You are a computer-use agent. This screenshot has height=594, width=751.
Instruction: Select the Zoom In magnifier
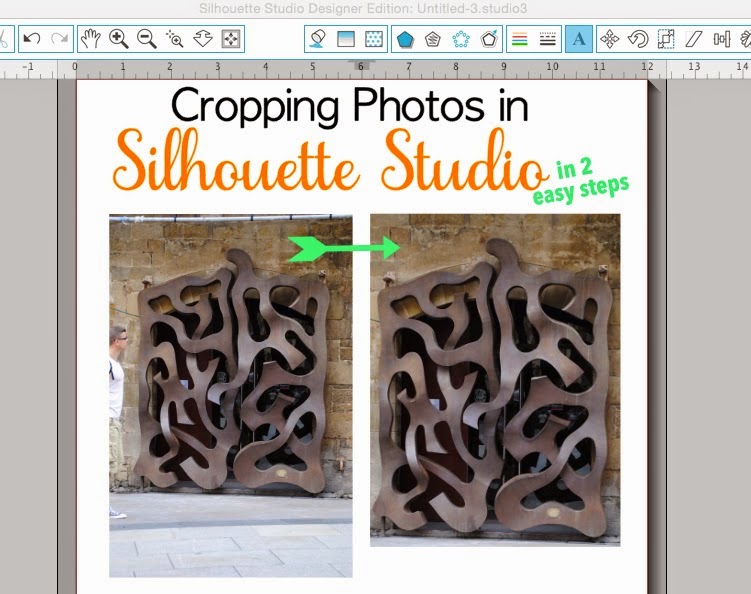point(118,38)
